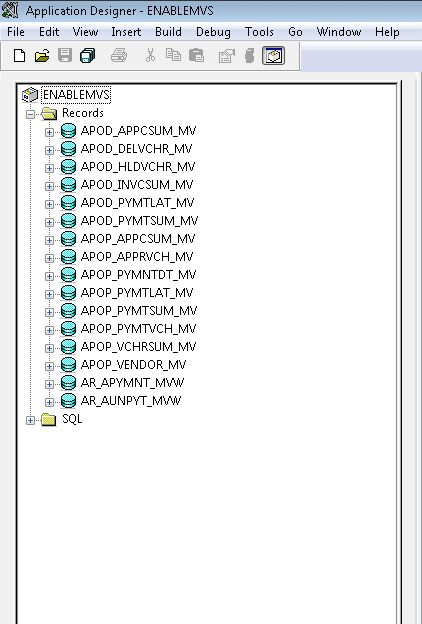Expand the APOP_PYMTVCH_MV record
The width and height of the screenshot is (422, 624).
coord(49,330)
